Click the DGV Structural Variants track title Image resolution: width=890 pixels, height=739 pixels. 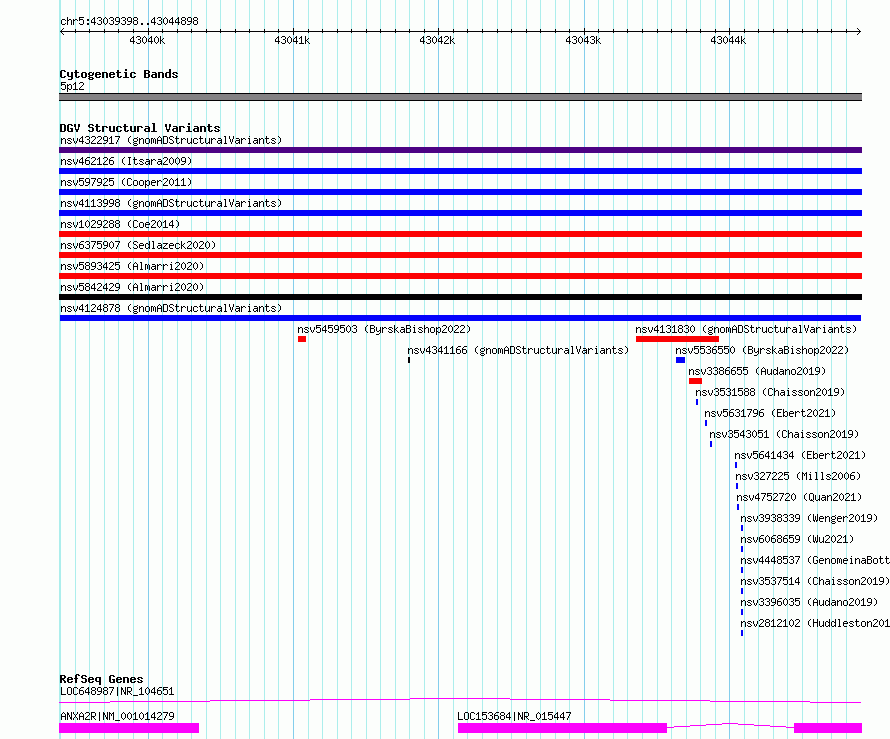[140, 128]
